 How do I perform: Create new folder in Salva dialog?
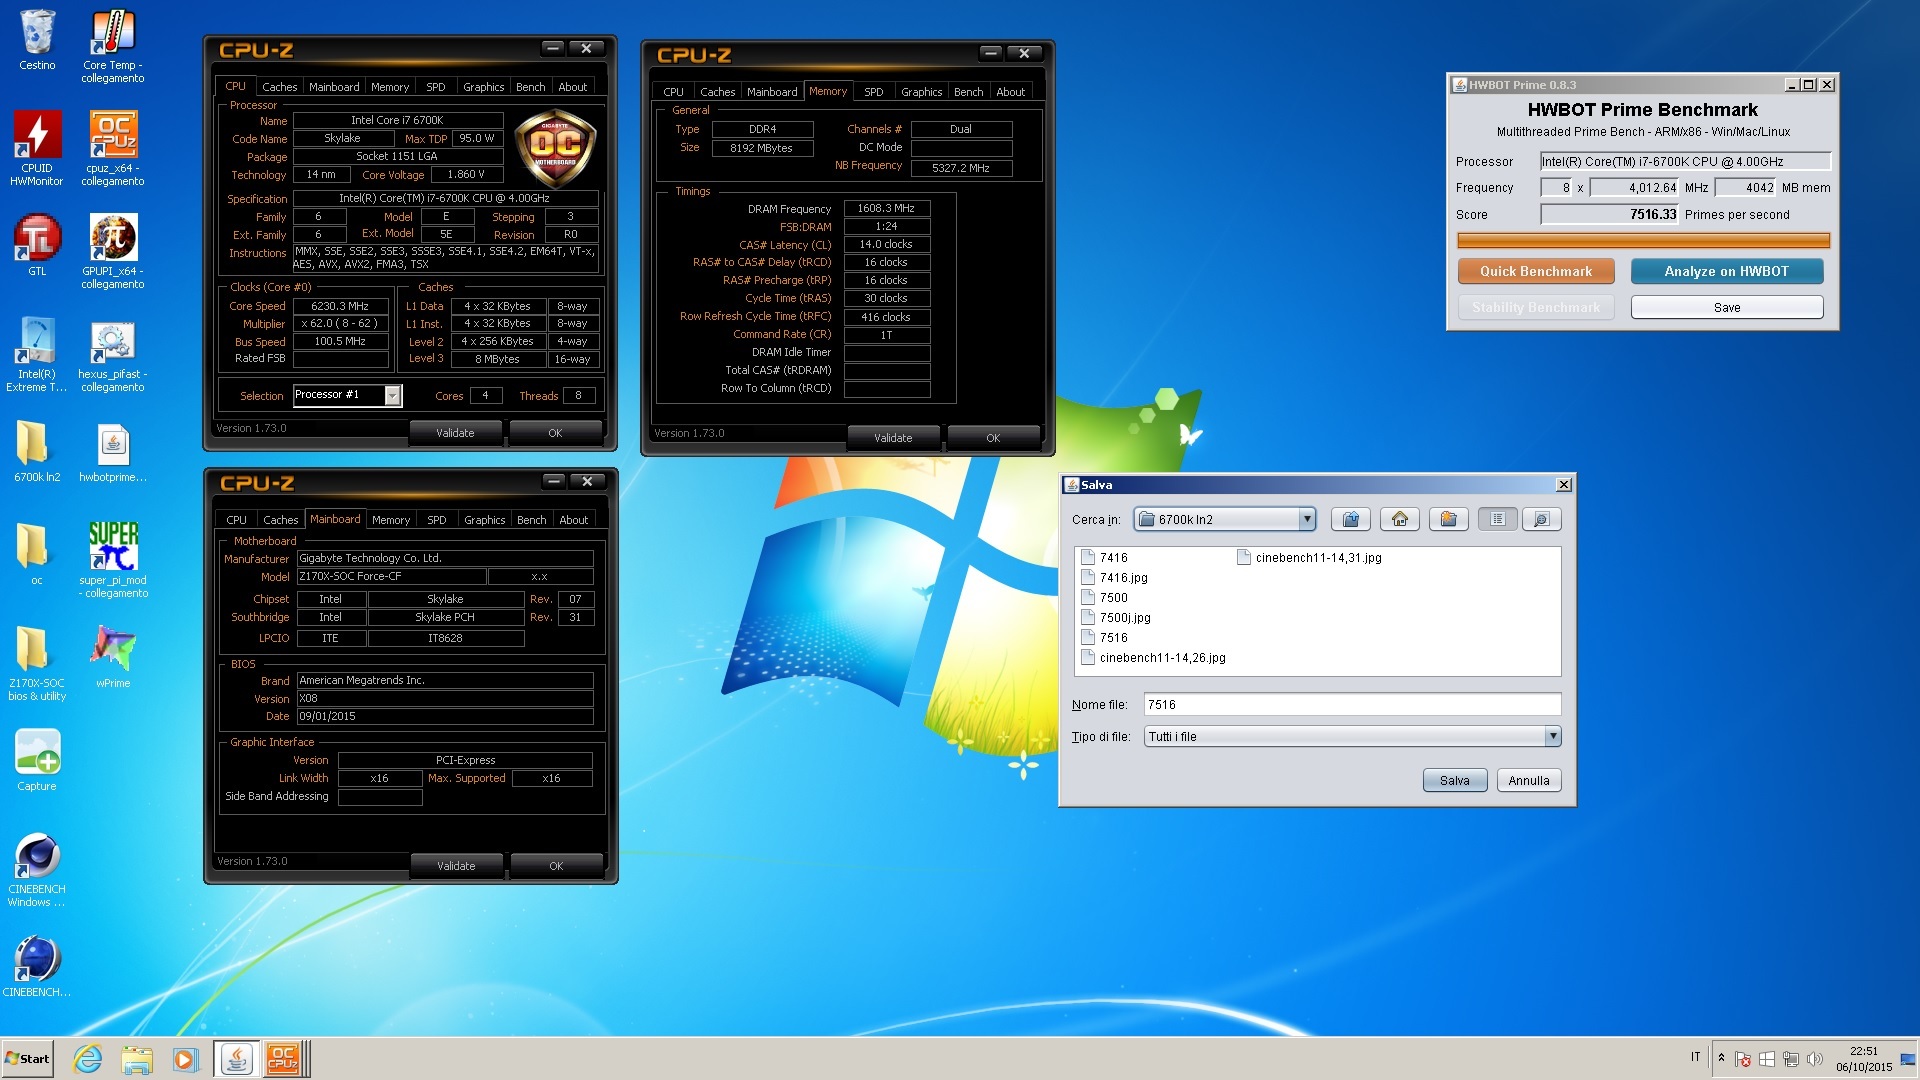[x=1448, y=519]
